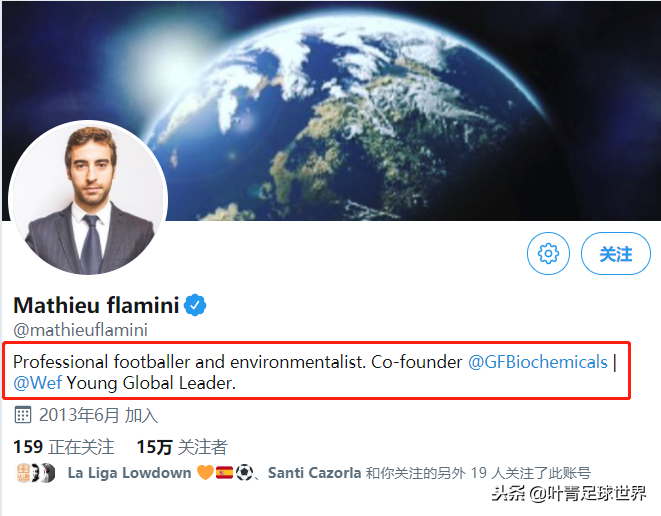This screenshot has width=661, height=516.
Task: Open the Earth header banner image
Action: point(400,100)
